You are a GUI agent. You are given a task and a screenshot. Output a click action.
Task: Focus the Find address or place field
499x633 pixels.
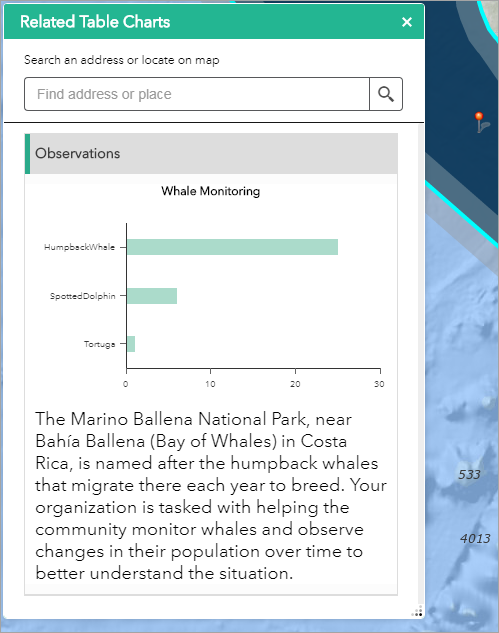coord(197,94)
